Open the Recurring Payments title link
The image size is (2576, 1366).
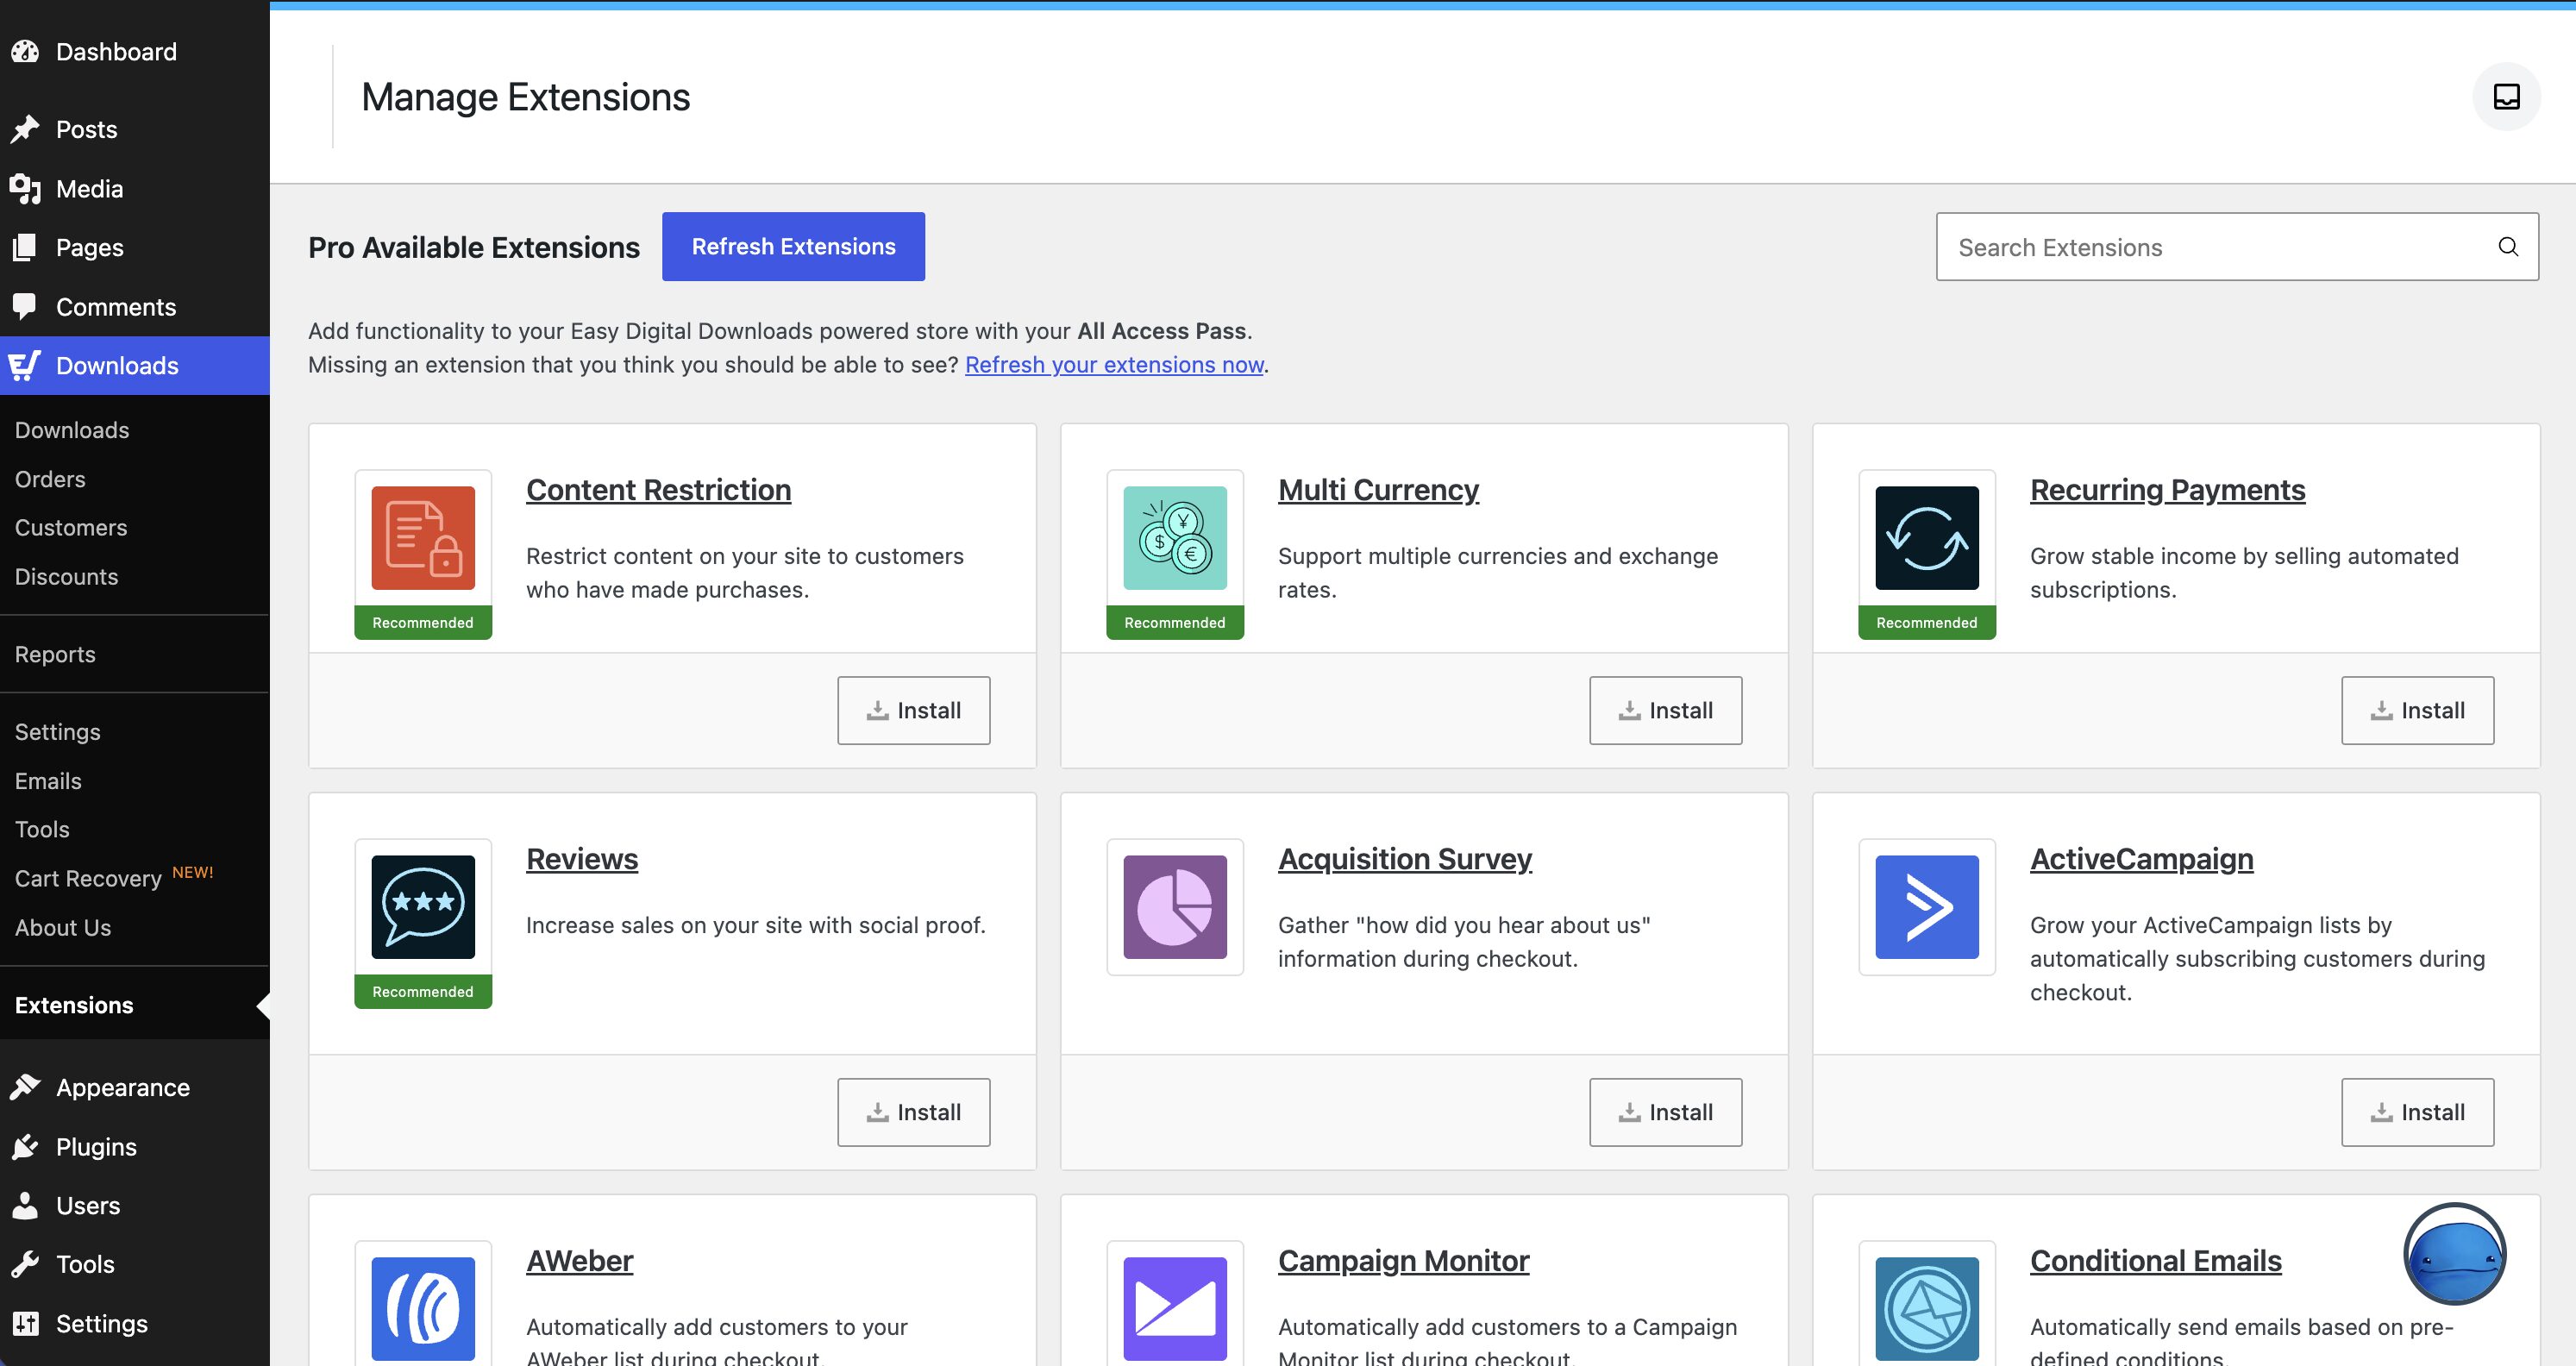pyautogui.click(x=2167, y=490)
